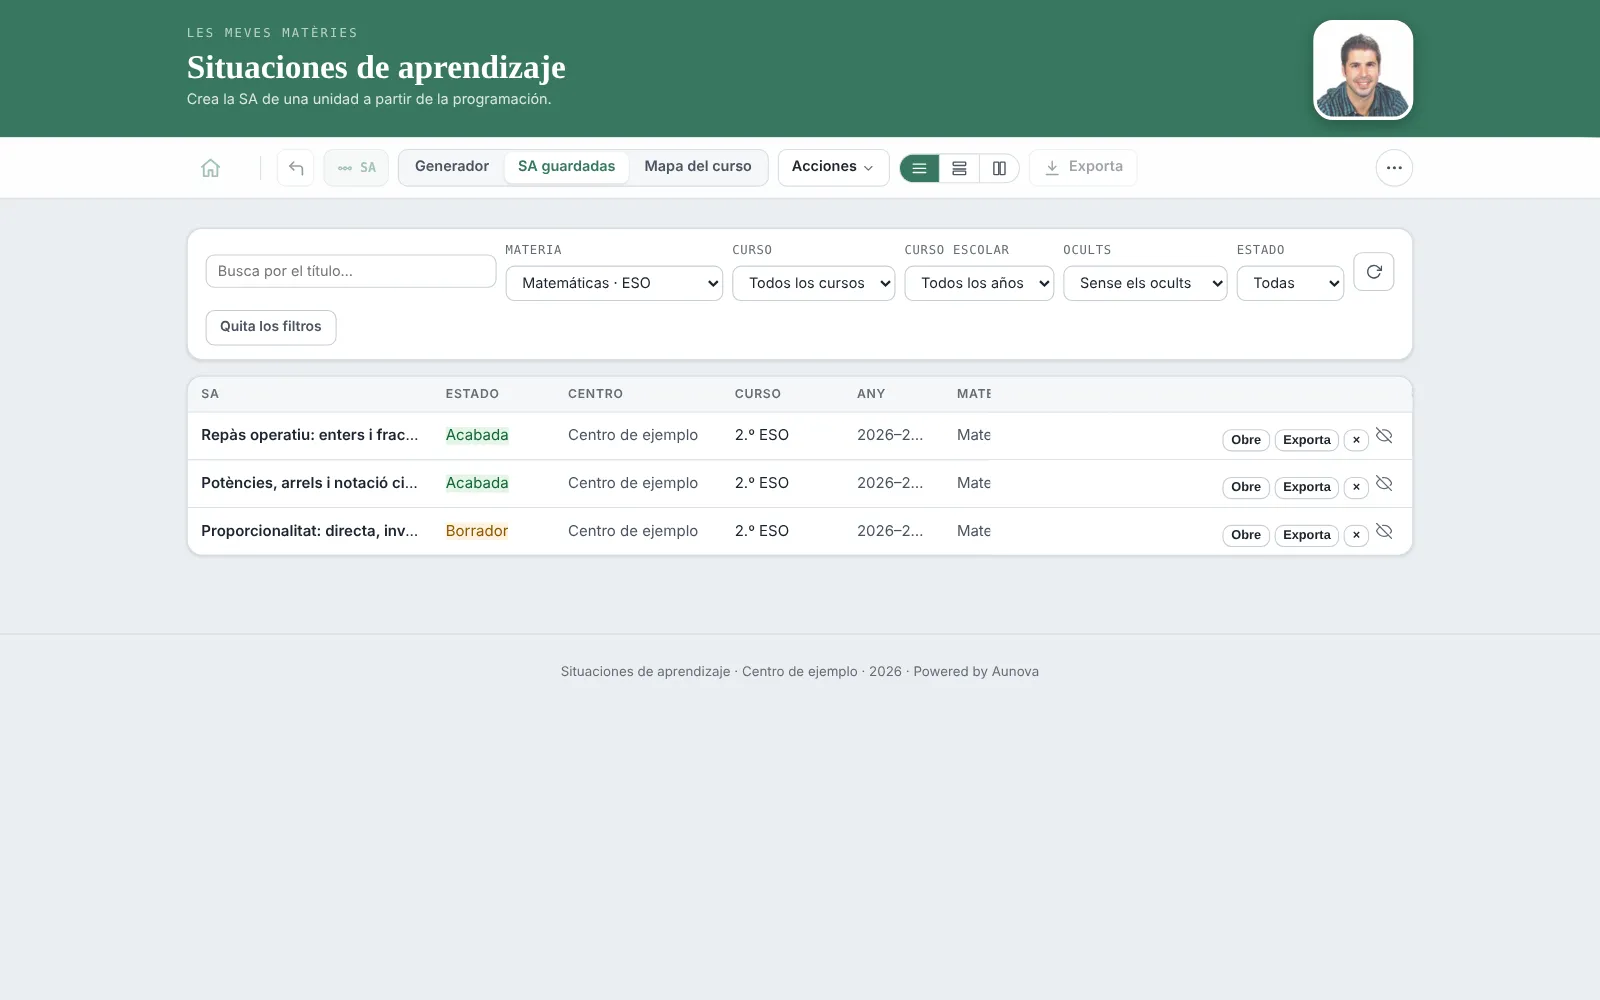Click the back arrow button

[296, 168]
